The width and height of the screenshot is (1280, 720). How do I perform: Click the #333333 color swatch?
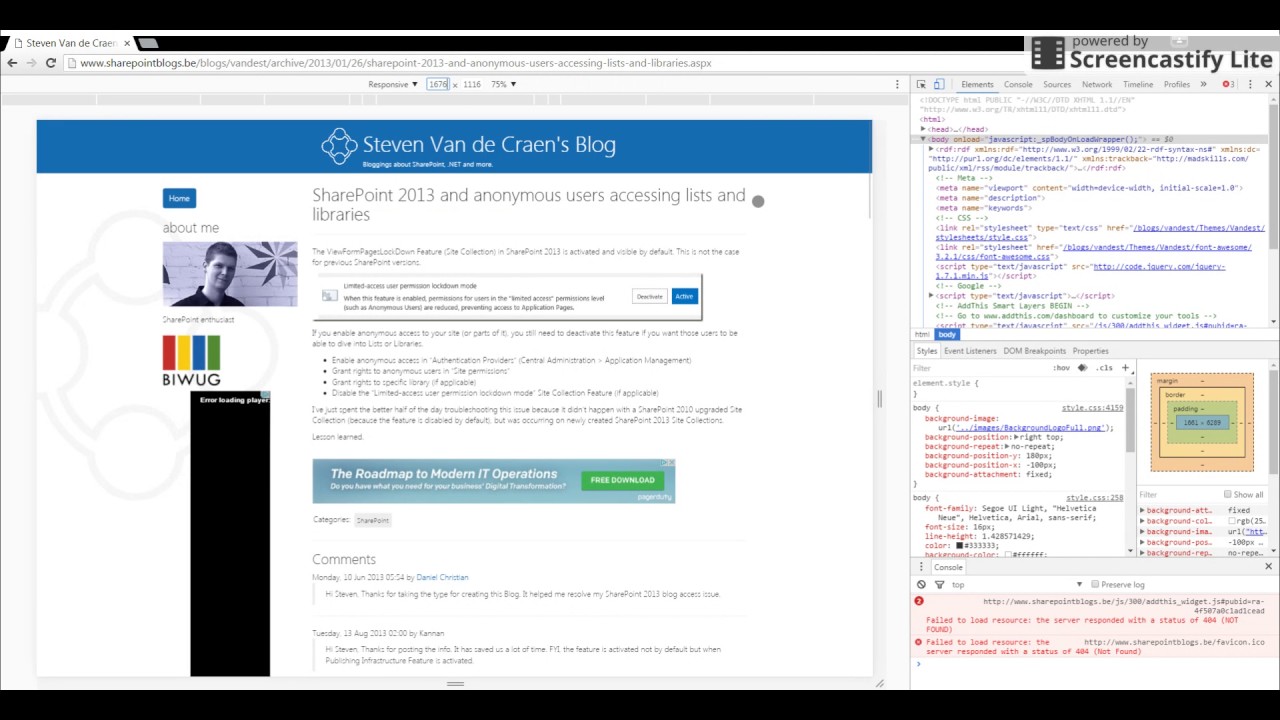pyautogui.click(x=958, y=545)
